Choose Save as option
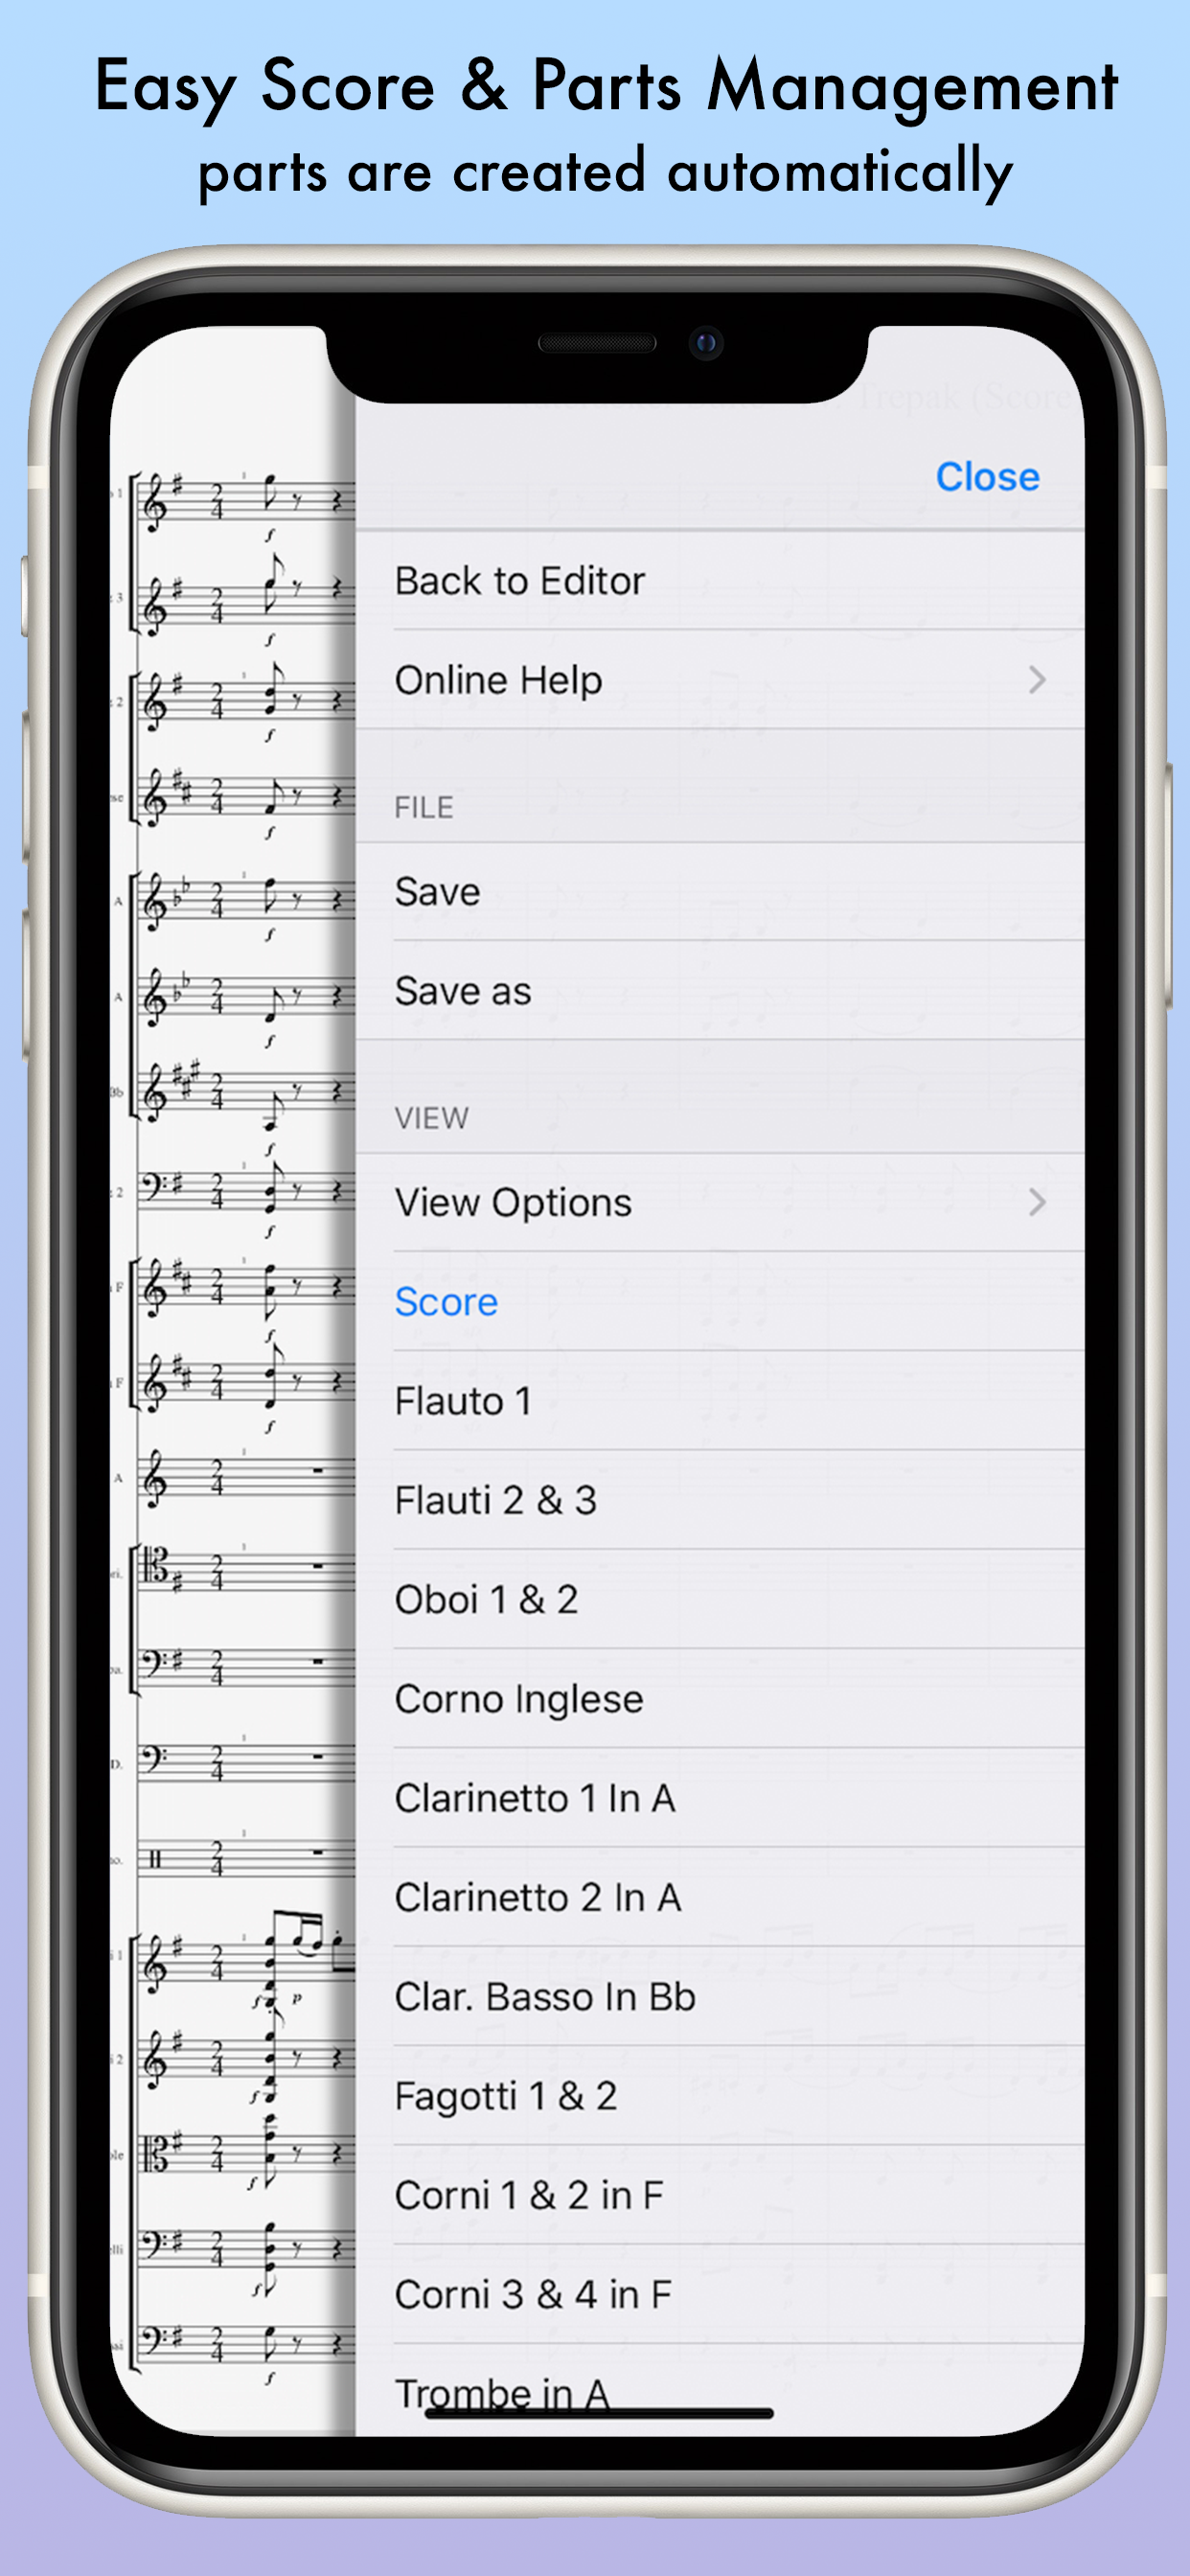 pos(720,991)
